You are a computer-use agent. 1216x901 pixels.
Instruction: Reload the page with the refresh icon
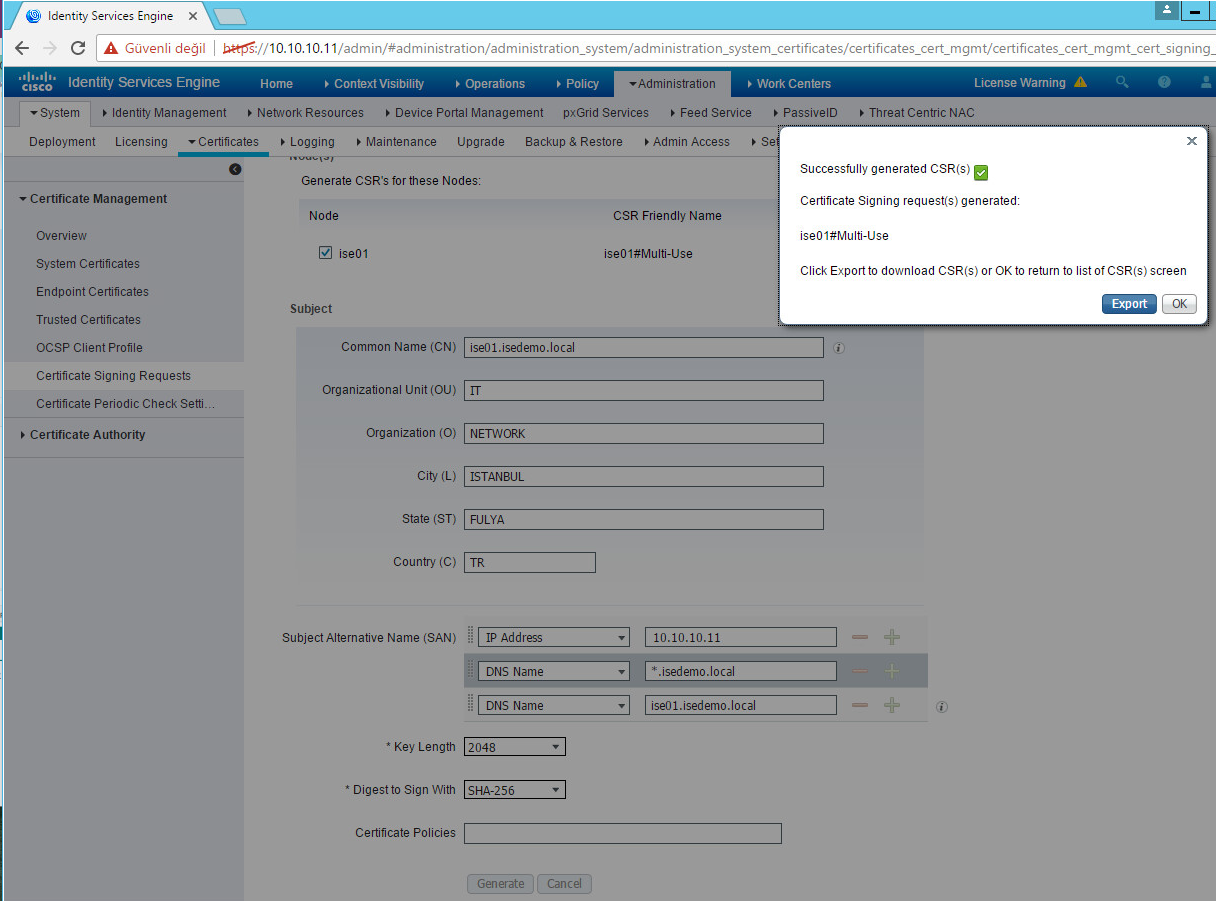point(78,48)
